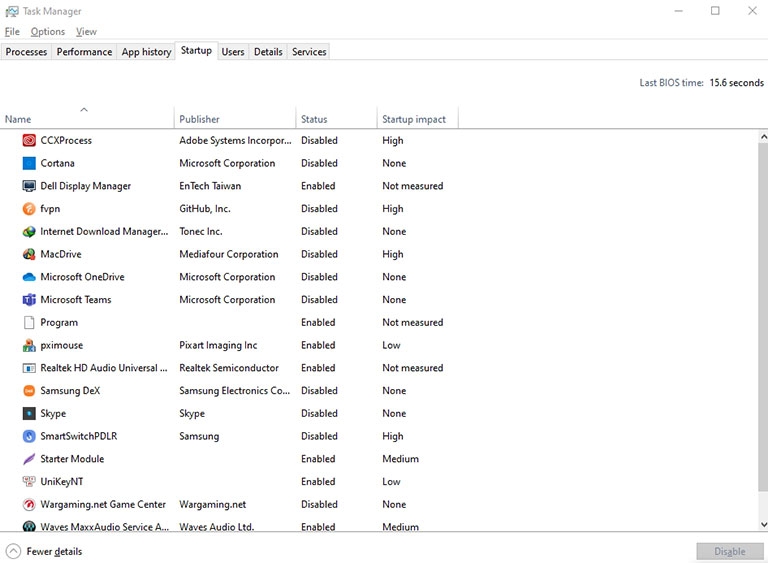Click Medium impact of Starter Module
768x563 pixels.
[401, 459]
